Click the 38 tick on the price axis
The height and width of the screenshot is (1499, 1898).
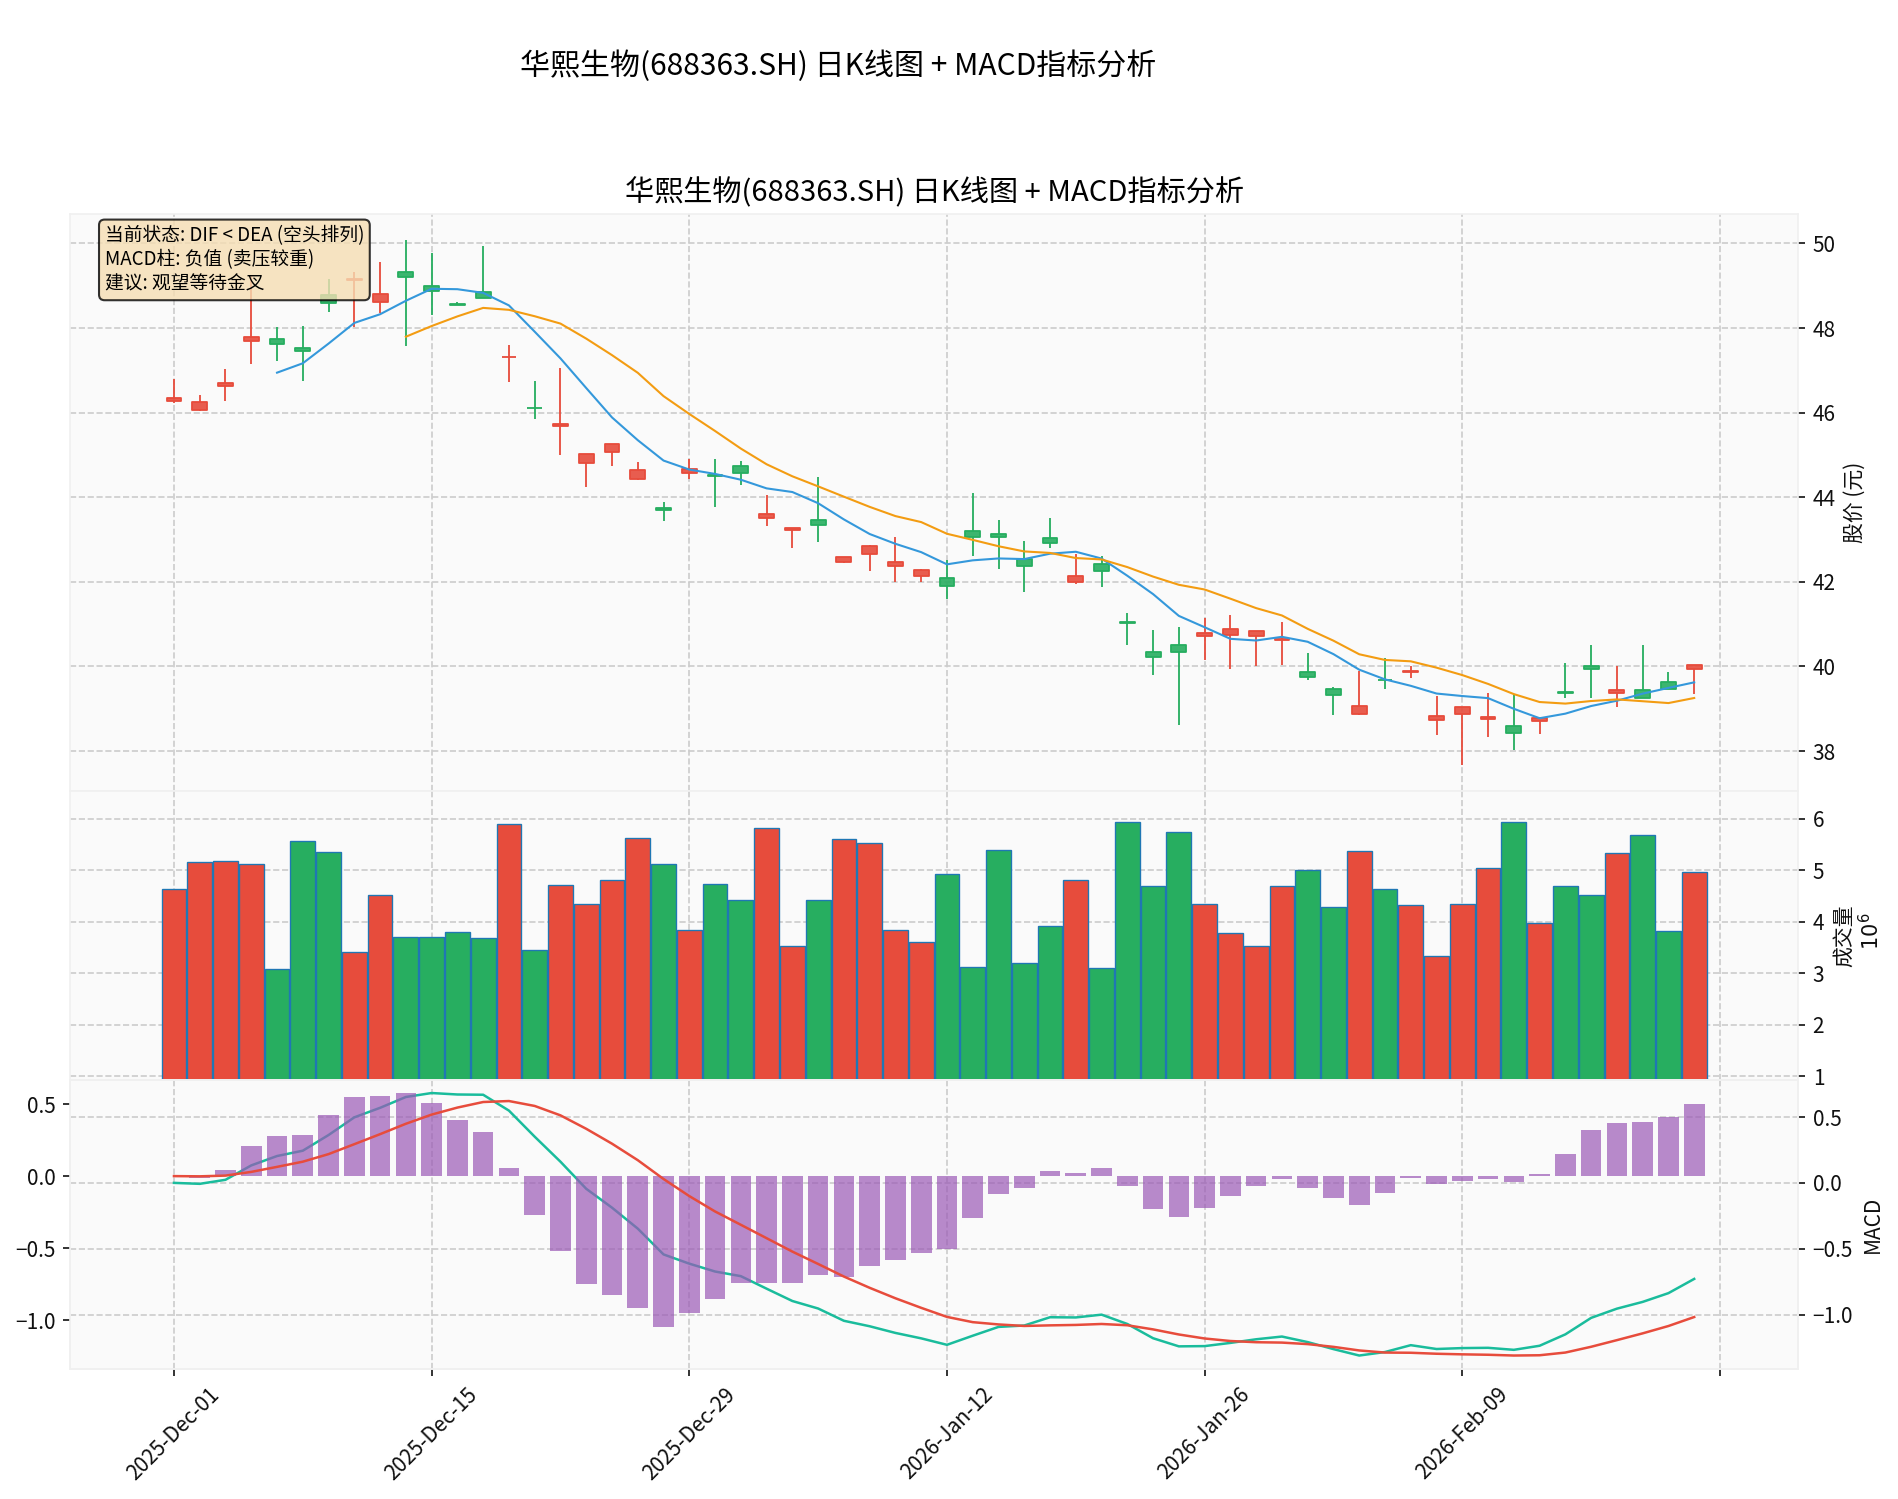1823,752
